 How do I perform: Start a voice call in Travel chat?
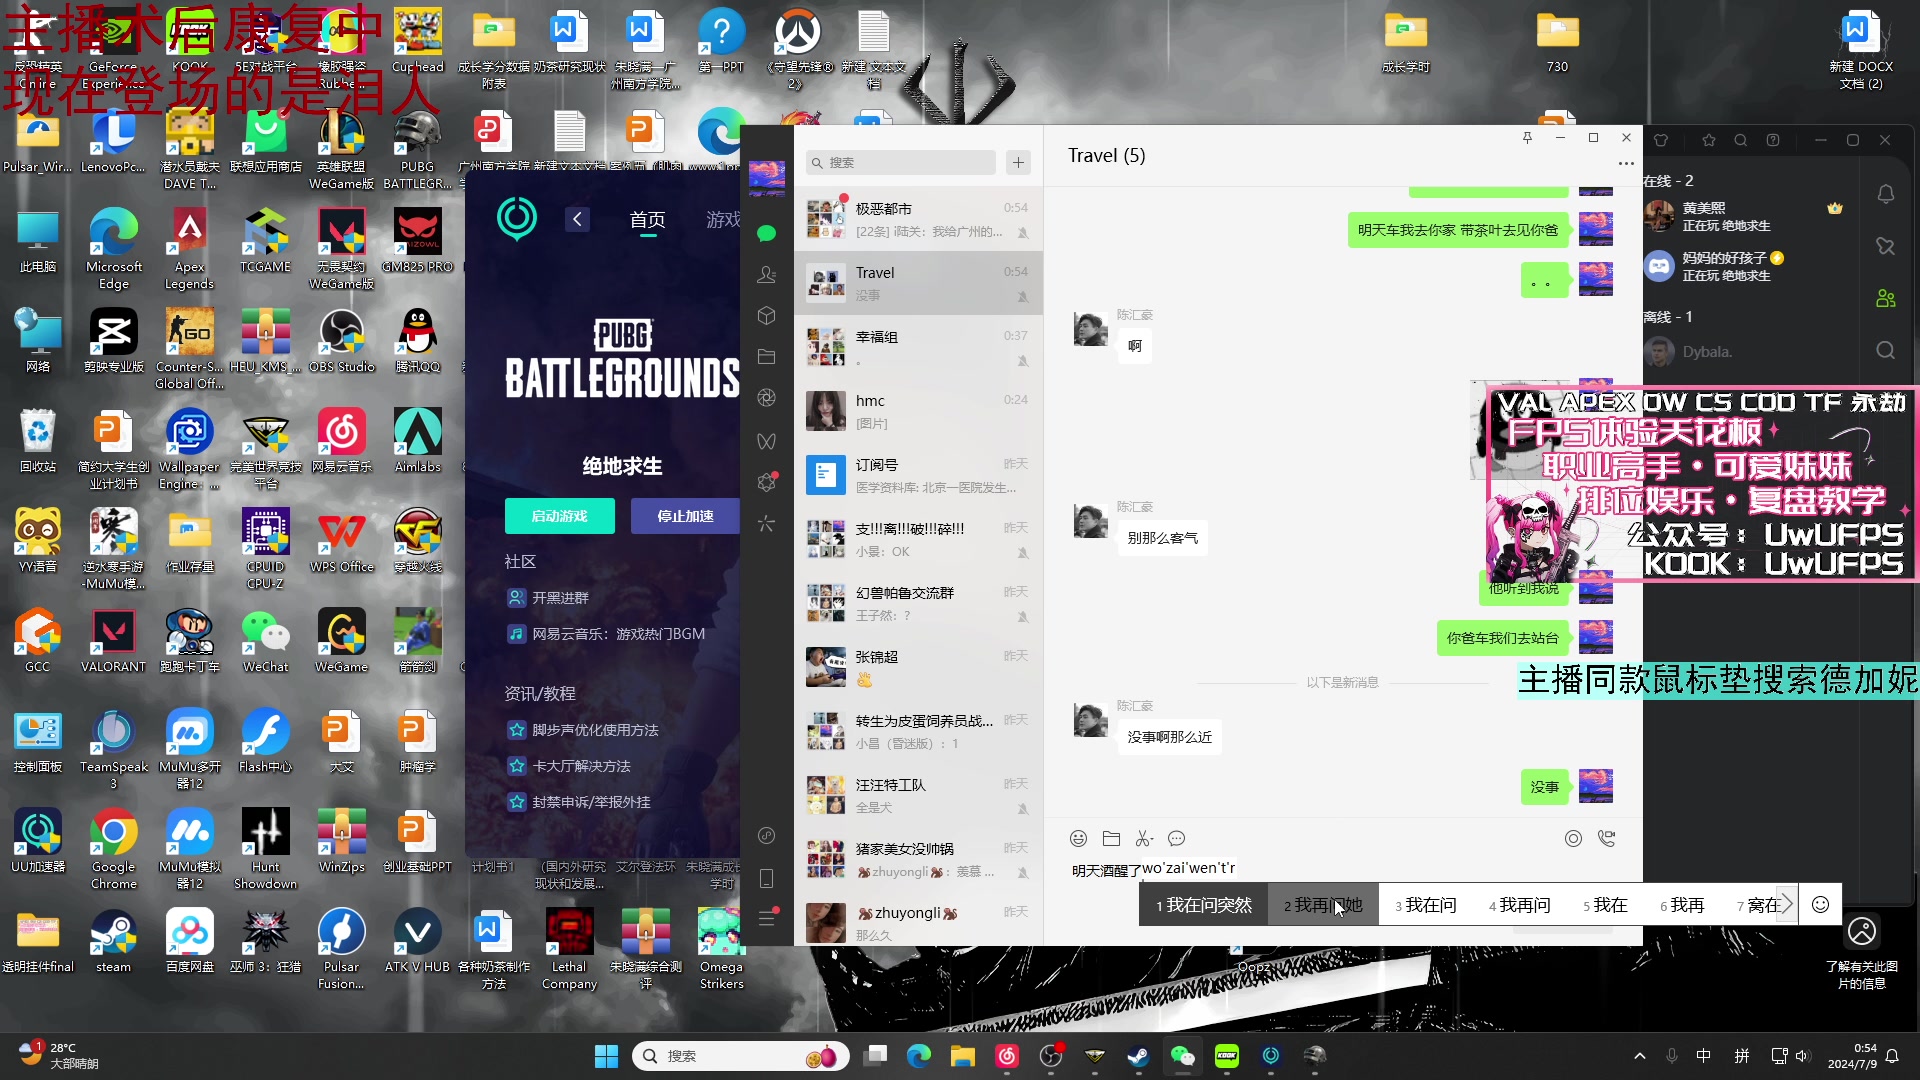tap(1606, 838)
